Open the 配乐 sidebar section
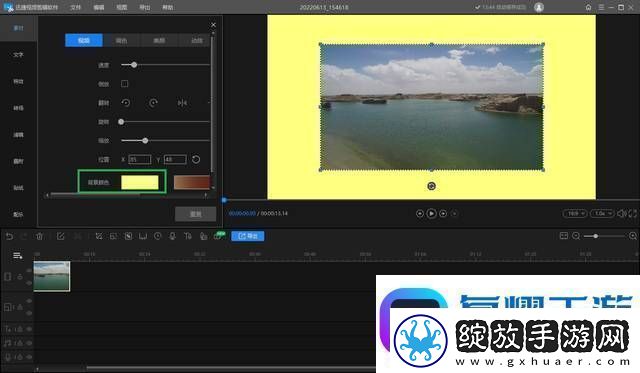The image size is (640, 373). click(x=18, y=214)
